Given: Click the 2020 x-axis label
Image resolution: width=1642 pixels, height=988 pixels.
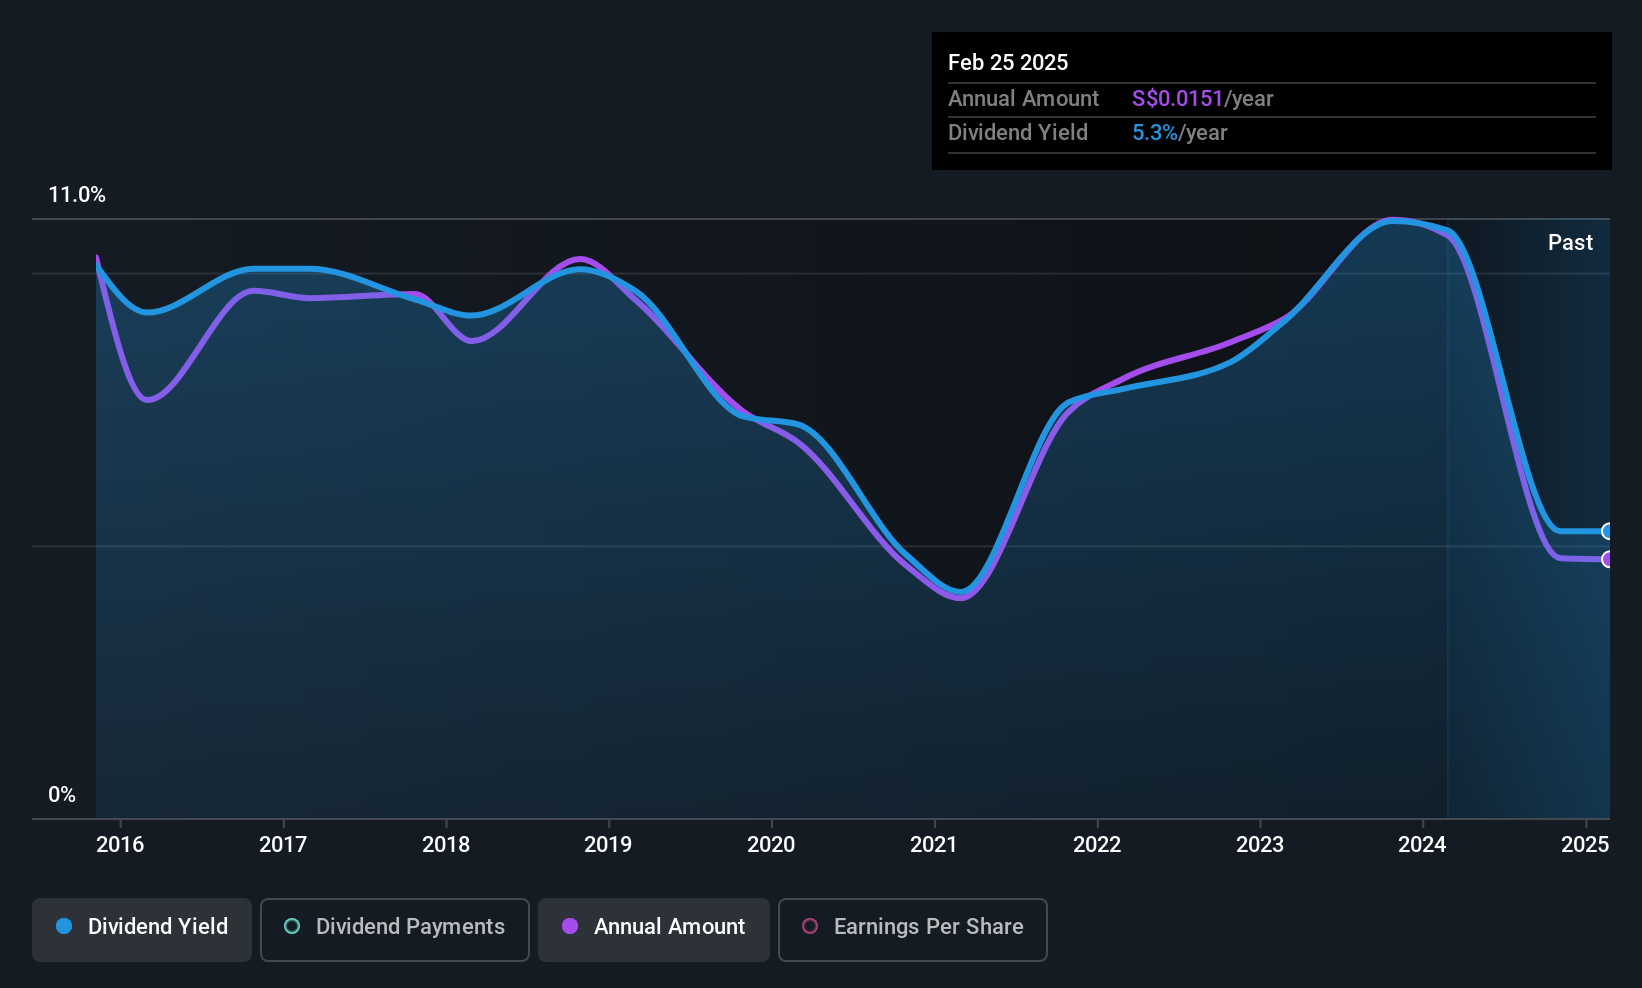Looking at the screenshot, I should tap(771, 844).
